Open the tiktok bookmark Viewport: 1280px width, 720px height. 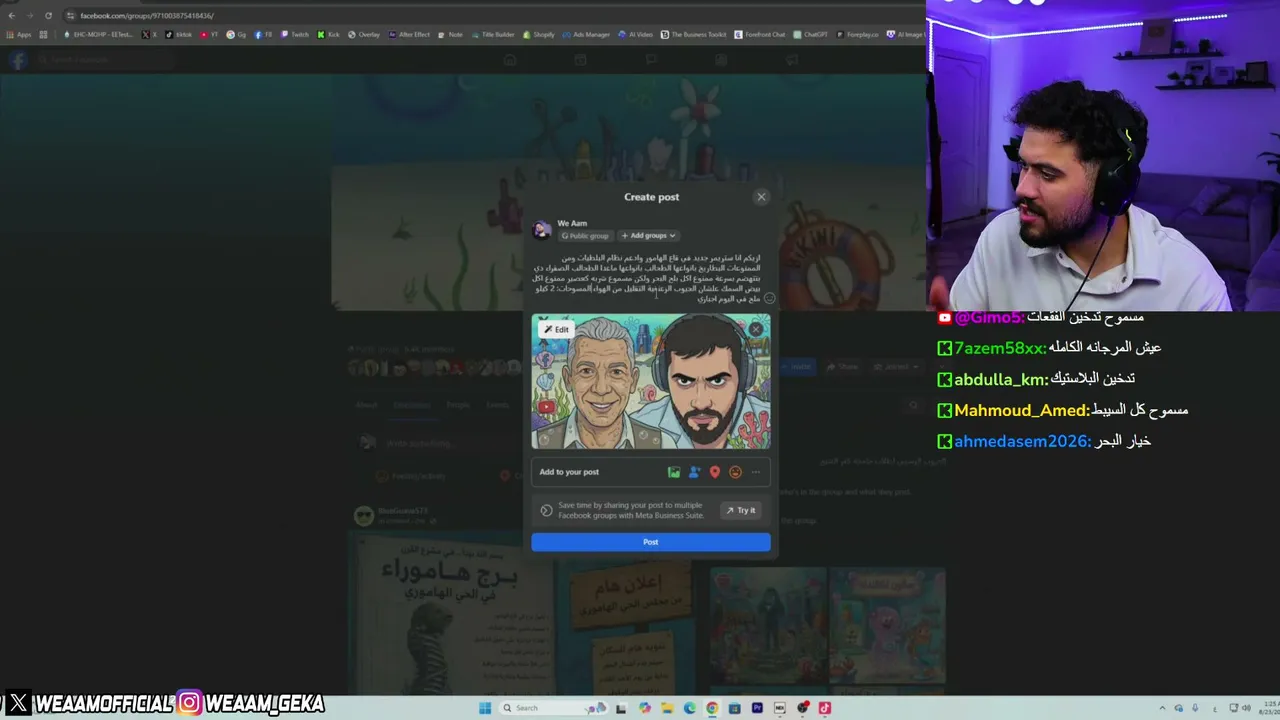[179, 34]
